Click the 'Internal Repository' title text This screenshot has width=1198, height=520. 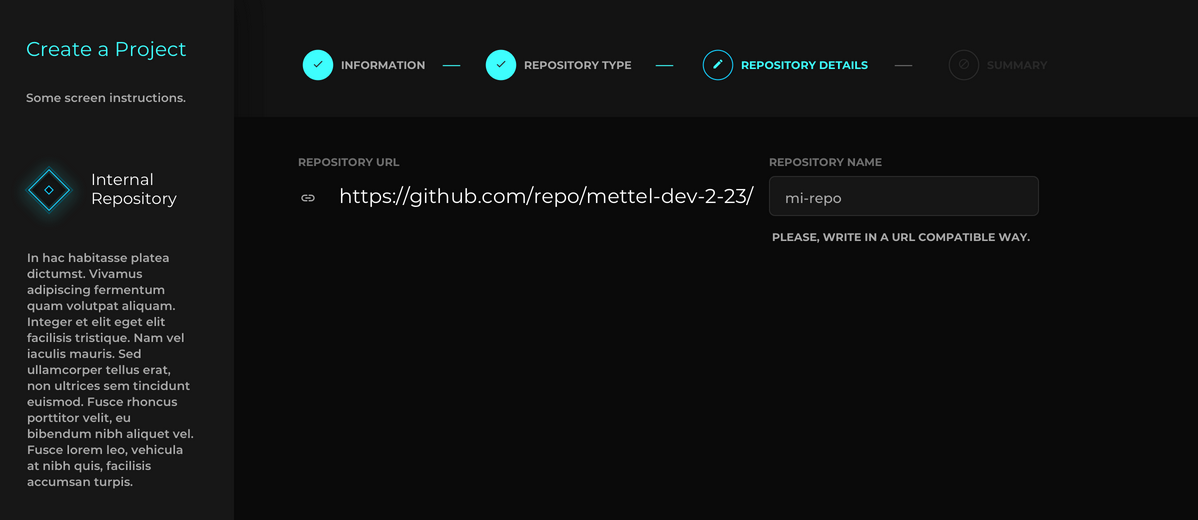point(134,189)
